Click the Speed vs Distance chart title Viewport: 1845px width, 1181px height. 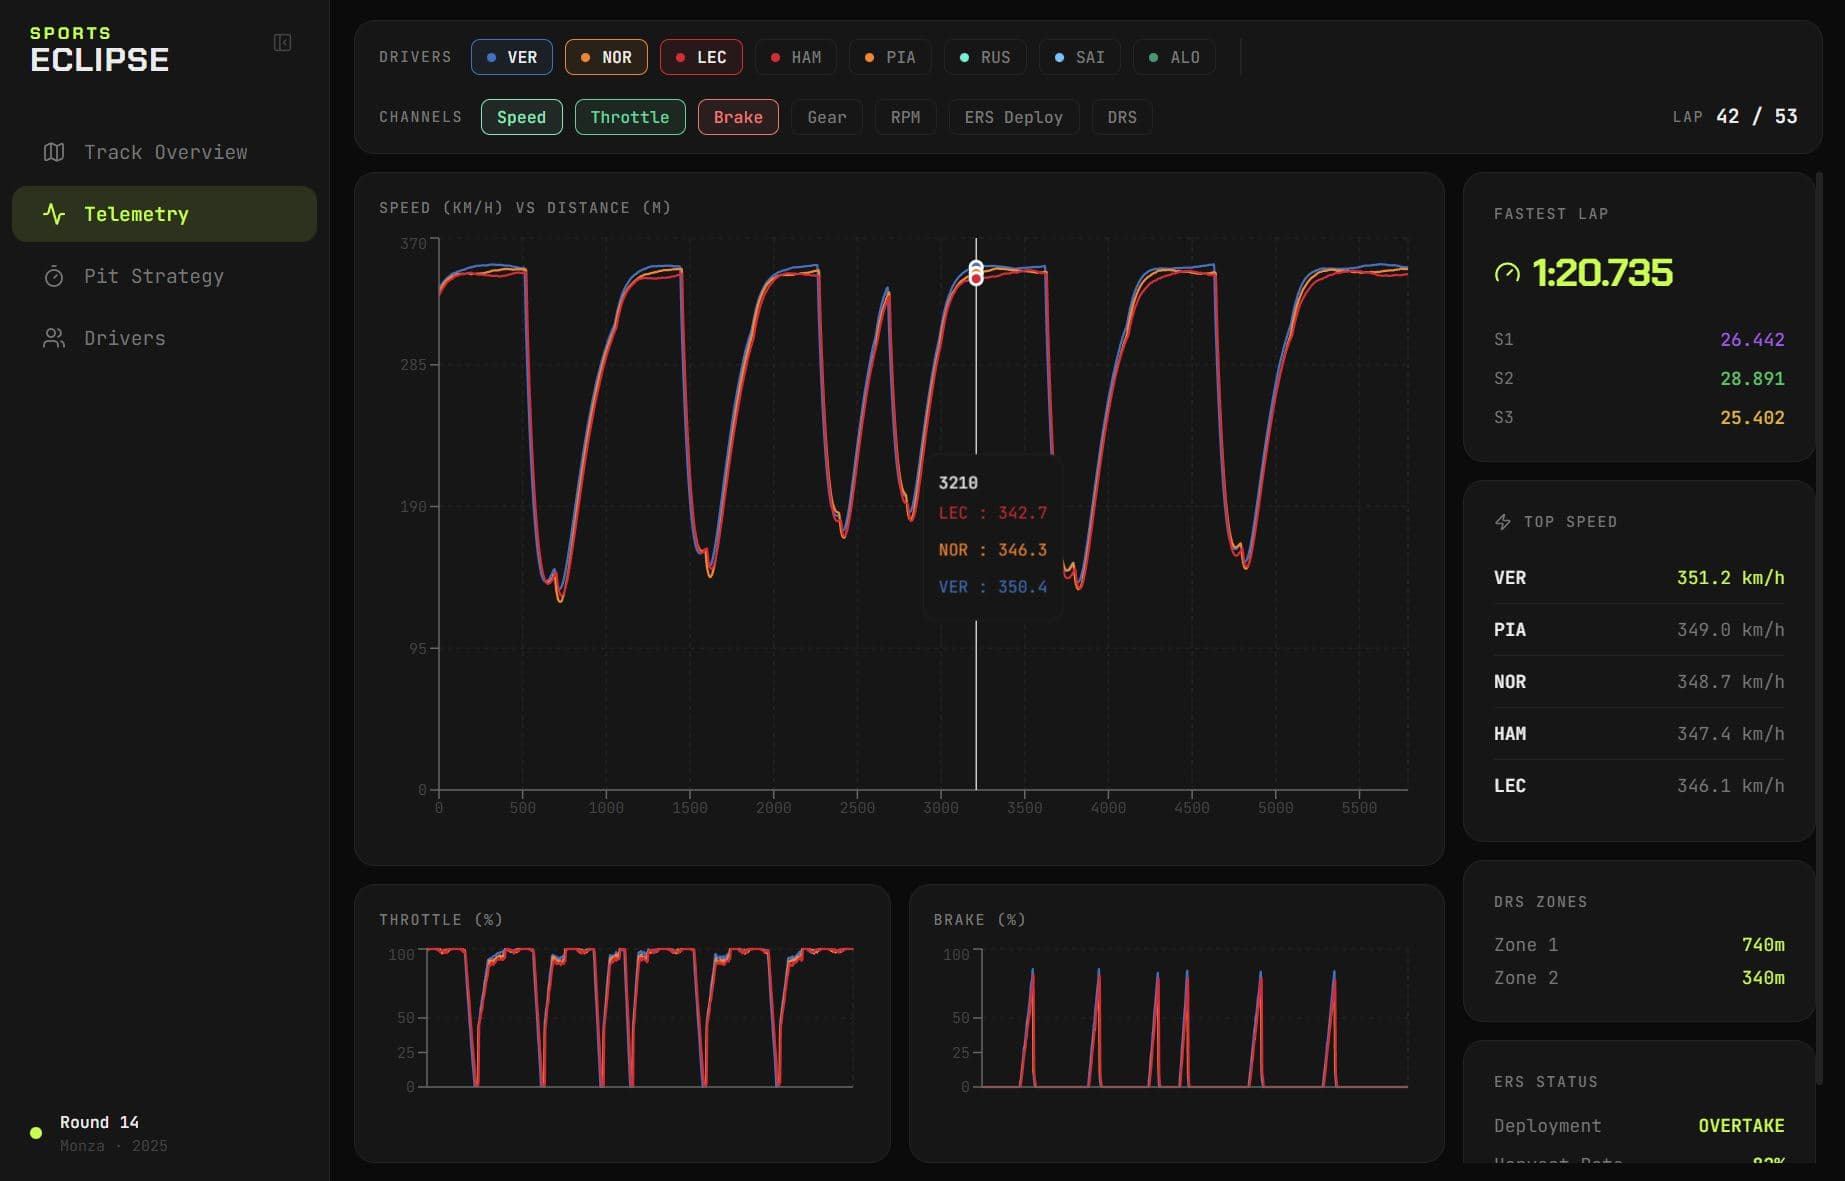coord(525,208)
